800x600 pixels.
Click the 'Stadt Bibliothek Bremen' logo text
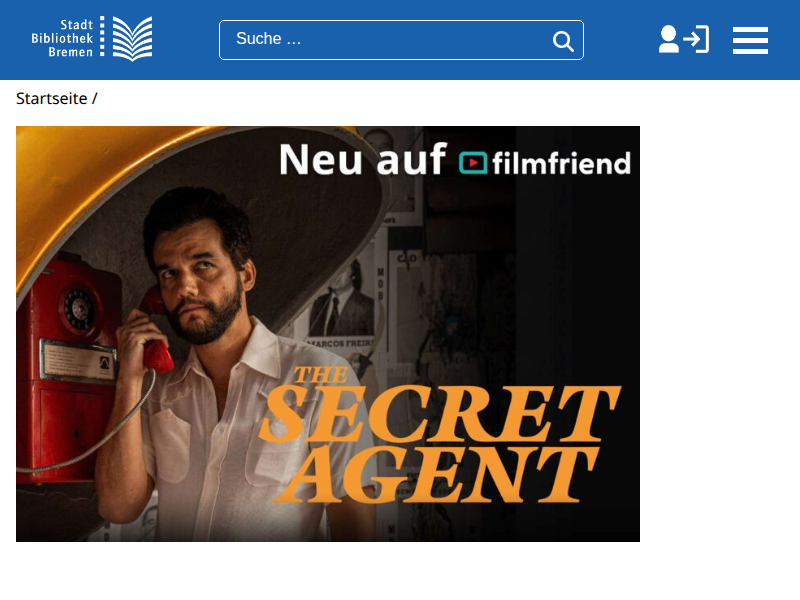click(62, 38)
